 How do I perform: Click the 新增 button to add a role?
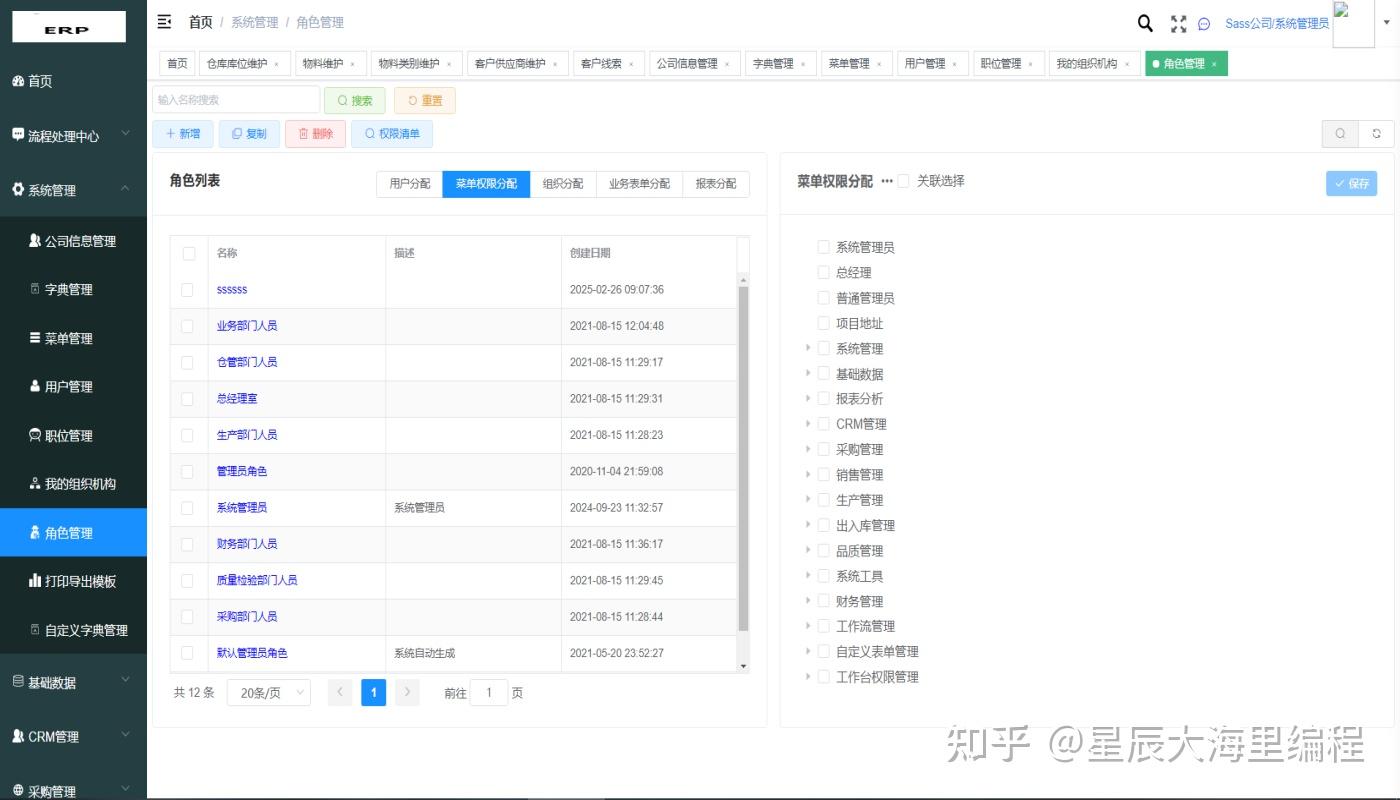(x=183, y=133)
